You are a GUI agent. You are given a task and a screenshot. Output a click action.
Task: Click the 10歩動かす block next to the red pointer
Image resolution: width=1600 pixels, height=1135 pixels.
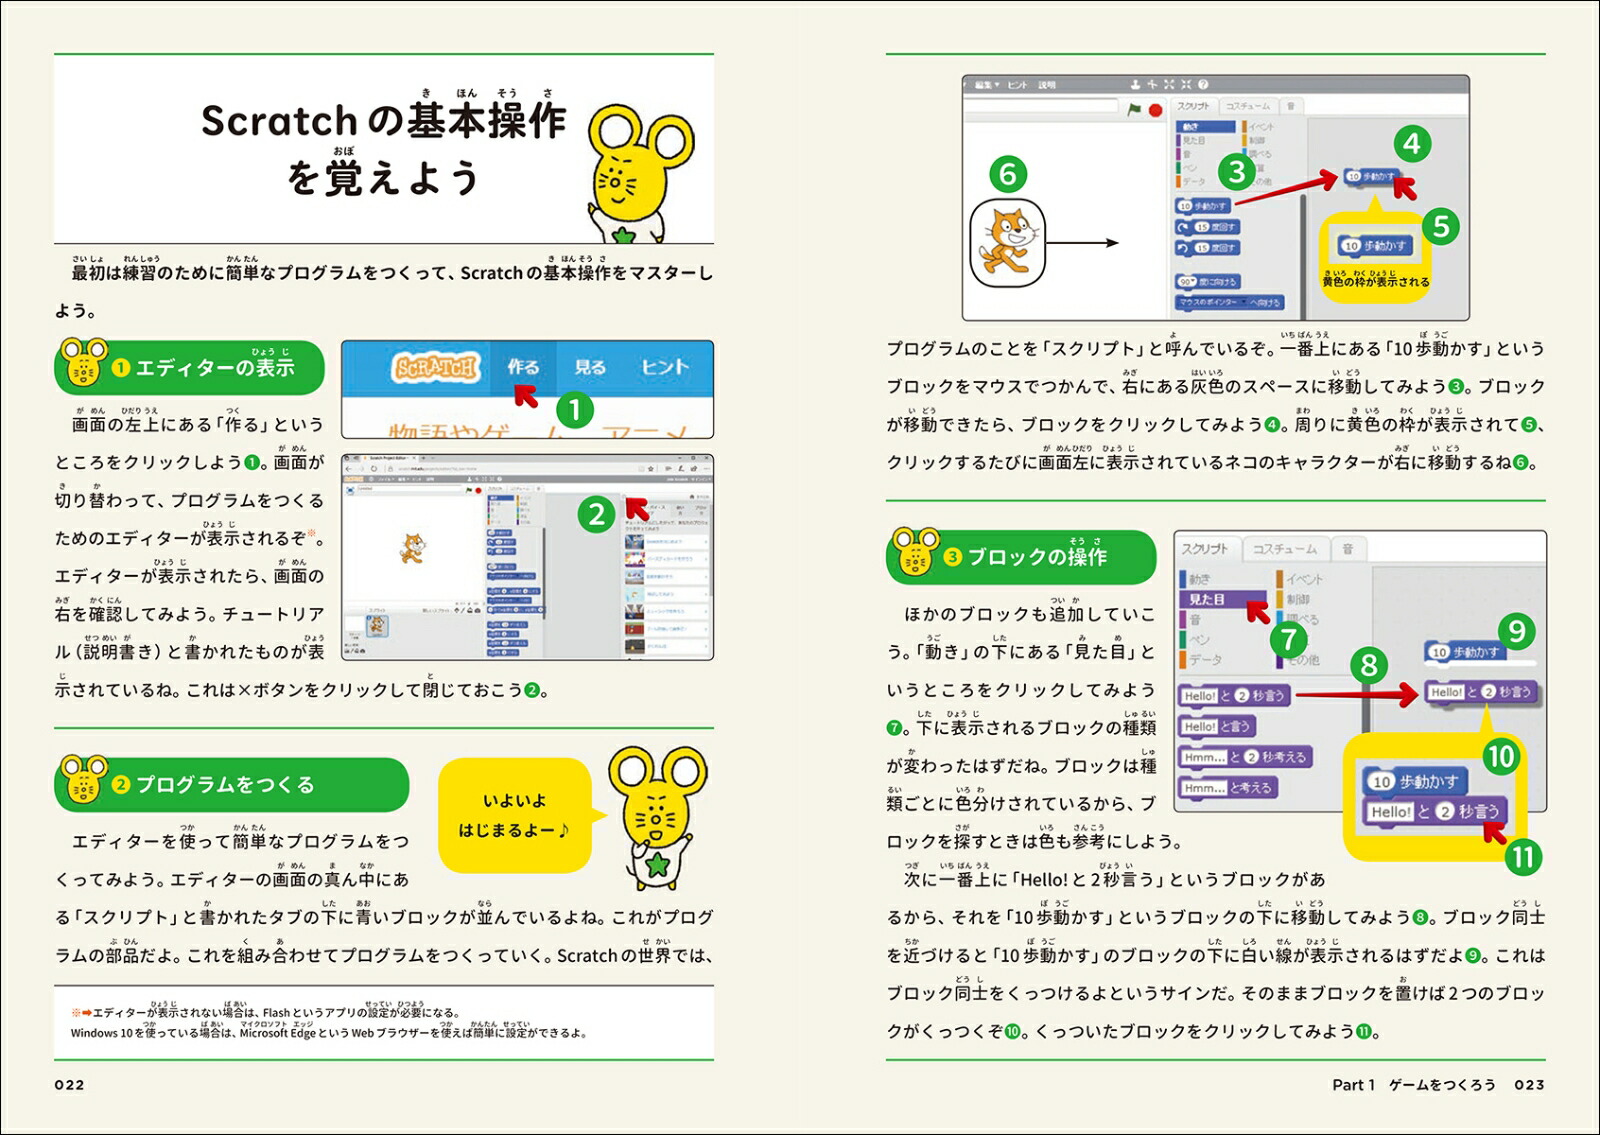(1372, 176)
